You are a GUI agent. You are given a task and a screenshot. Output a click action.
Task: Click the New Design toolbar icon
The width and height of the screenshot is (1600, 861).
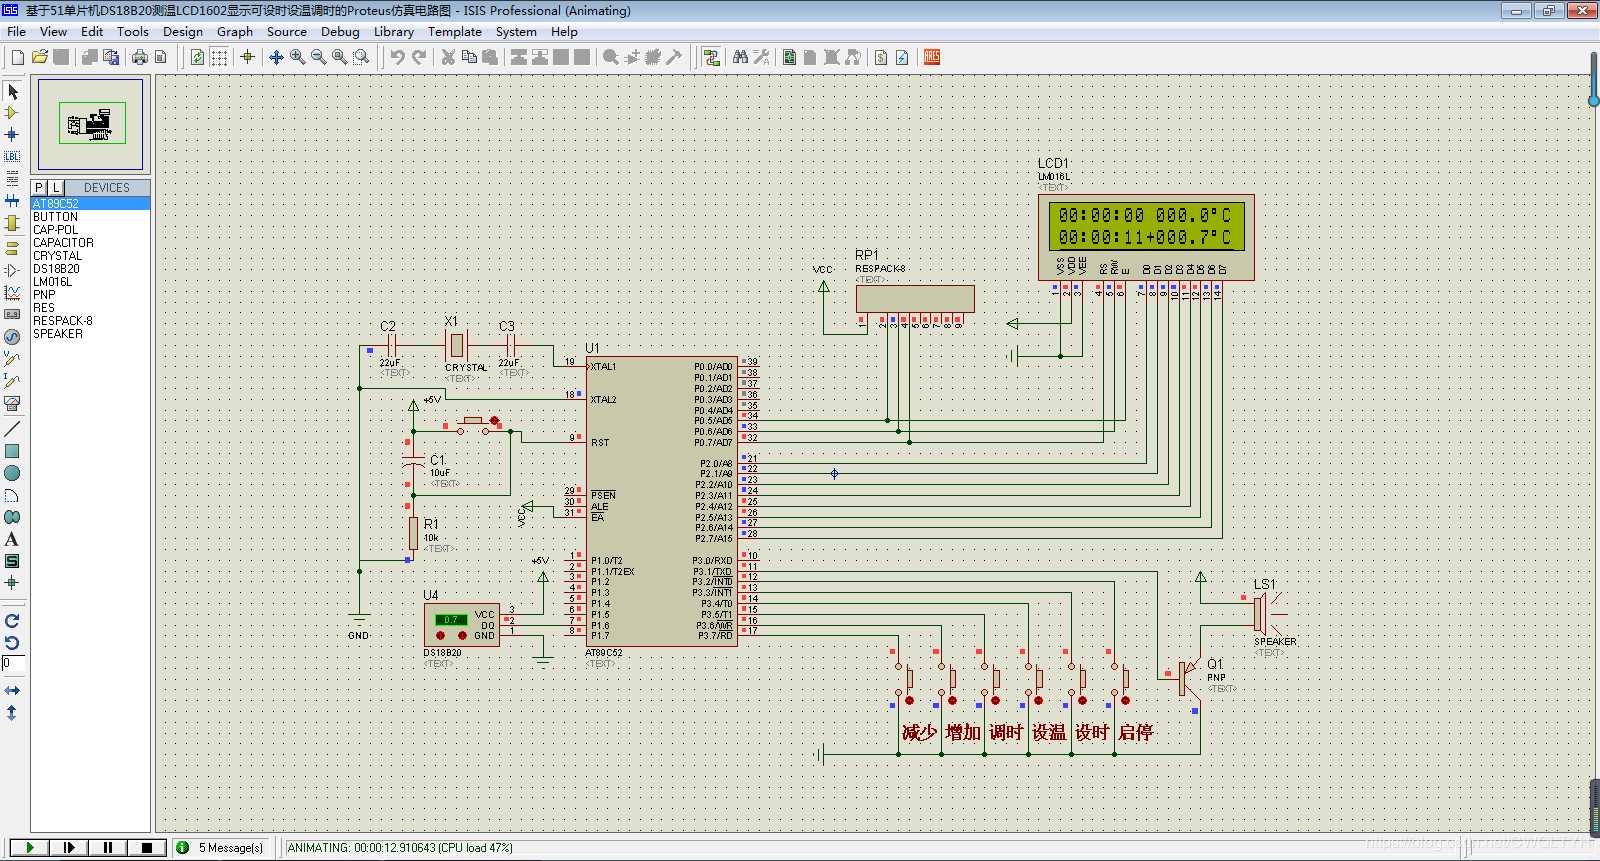tap(18, 57)
